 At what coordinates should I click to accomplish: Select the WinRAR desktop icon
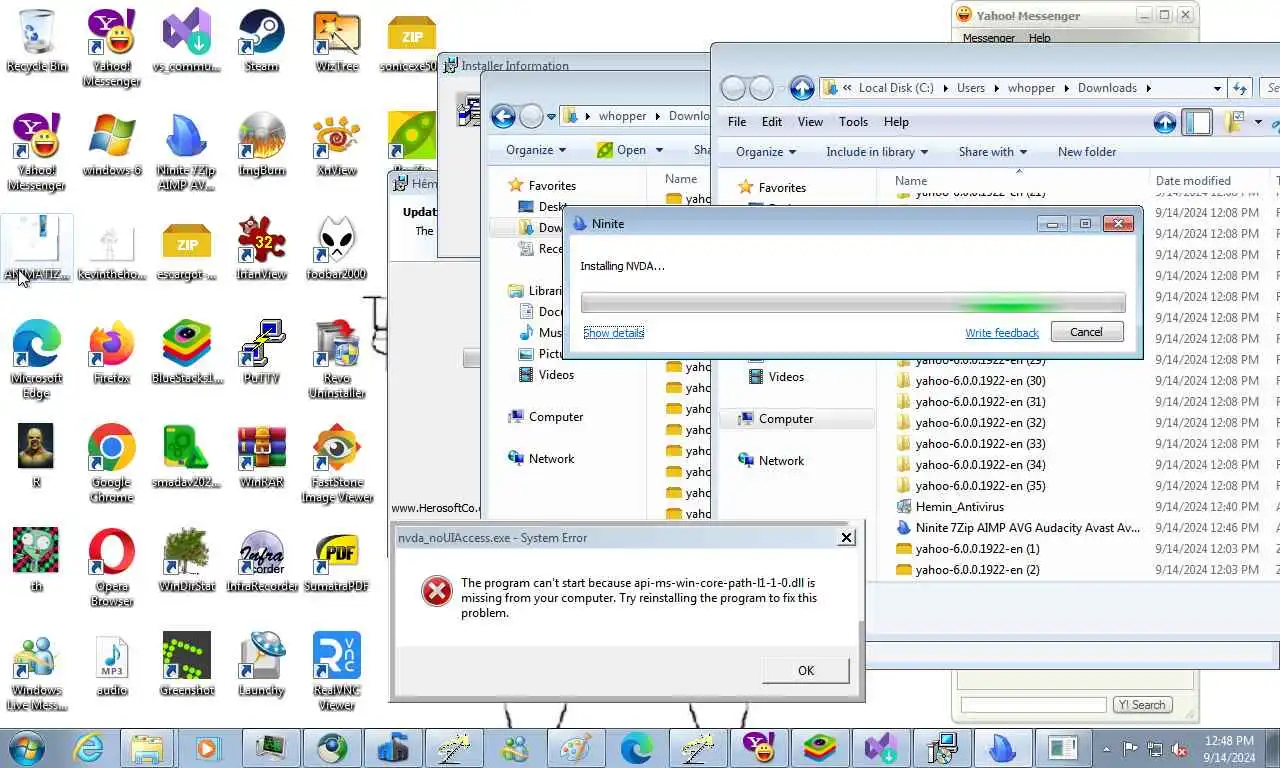261,456
